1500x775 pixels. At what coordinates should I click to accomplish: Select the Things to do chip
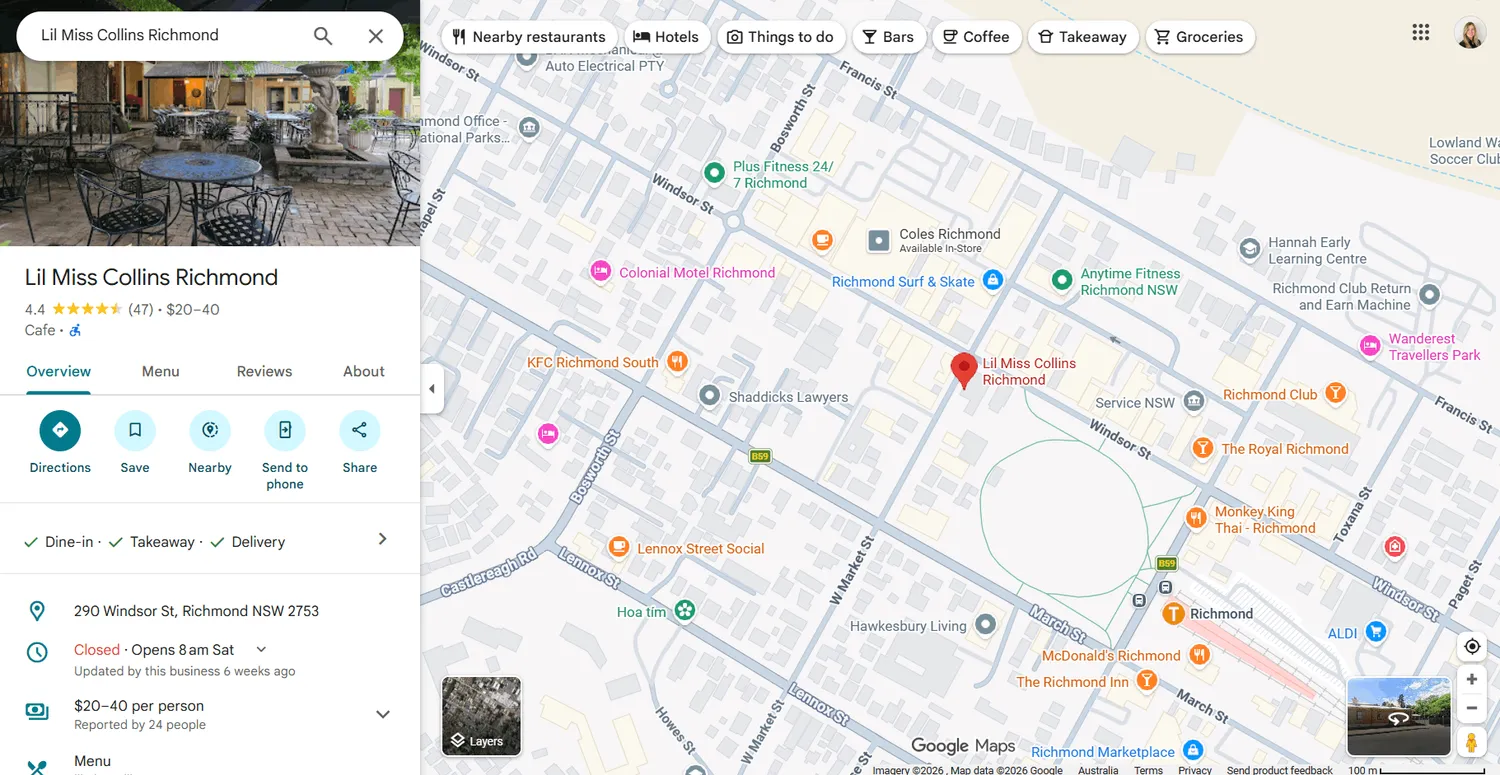781,37
